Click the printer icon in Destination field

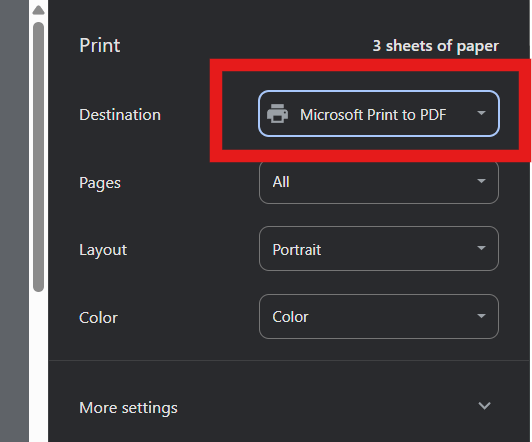277,114
